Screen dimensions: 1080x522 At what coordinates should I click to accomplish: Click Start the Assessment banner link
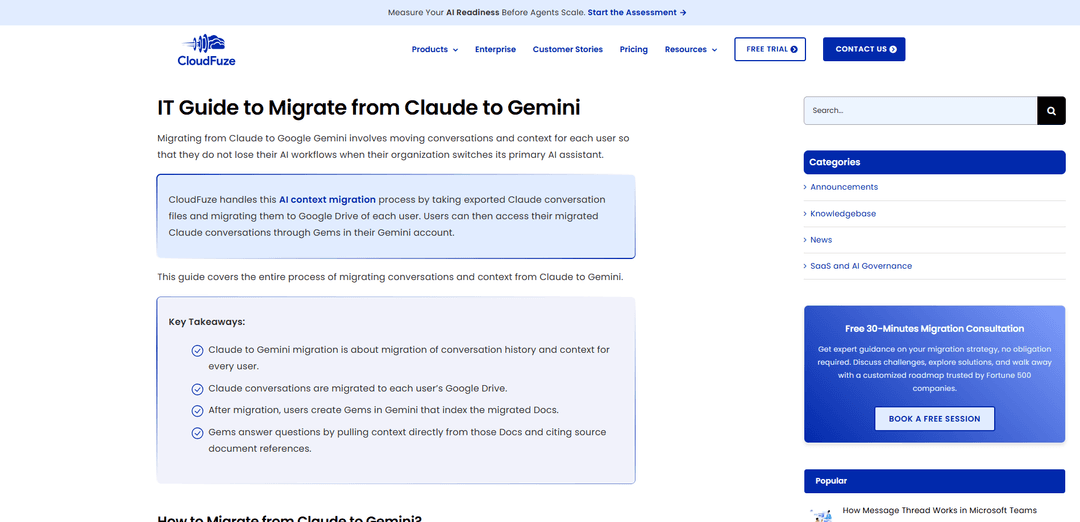pos(637,12)
